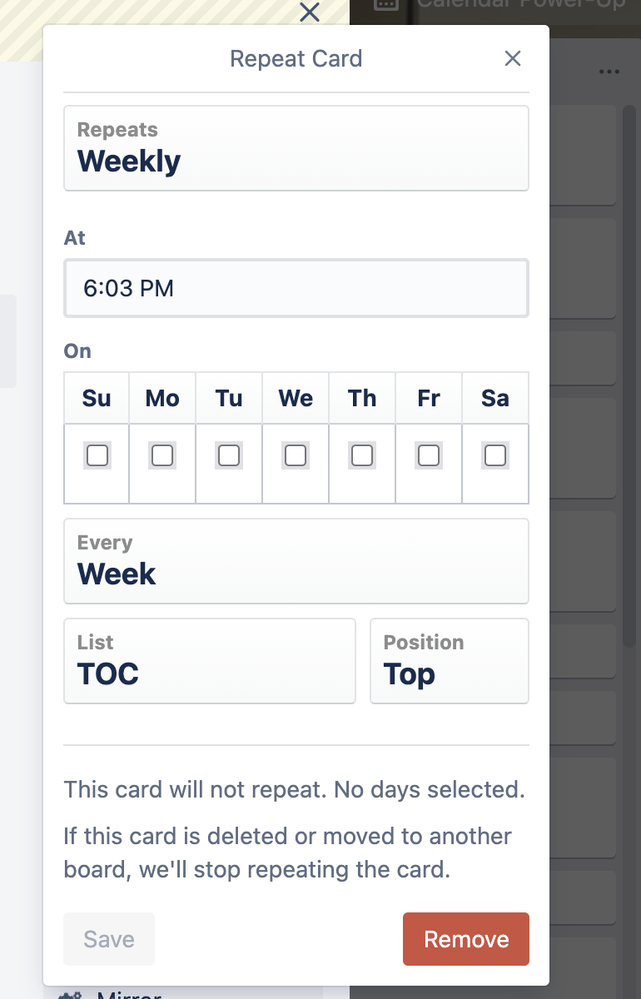The width and height of the screenshot is (641, 999).
Task: Close the Repeat Card popup
Action: tap(513, 59)
